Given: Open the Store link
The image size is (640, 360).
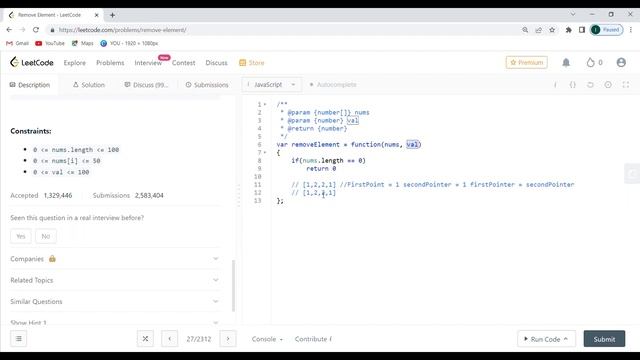Looking at the screenshot, I should tap(252, 63).
